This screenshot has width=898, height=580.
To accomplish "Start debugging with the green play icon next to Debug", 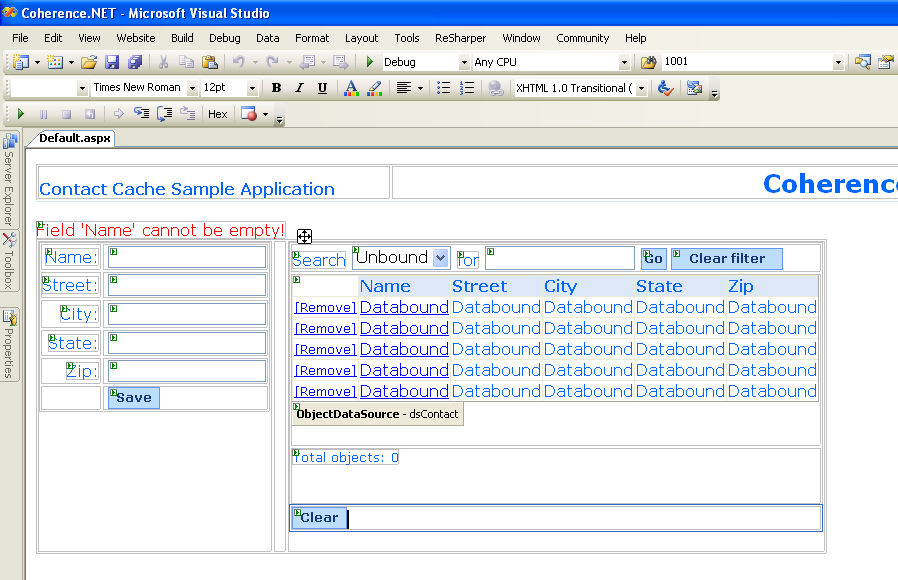I will tap(369, 62).
